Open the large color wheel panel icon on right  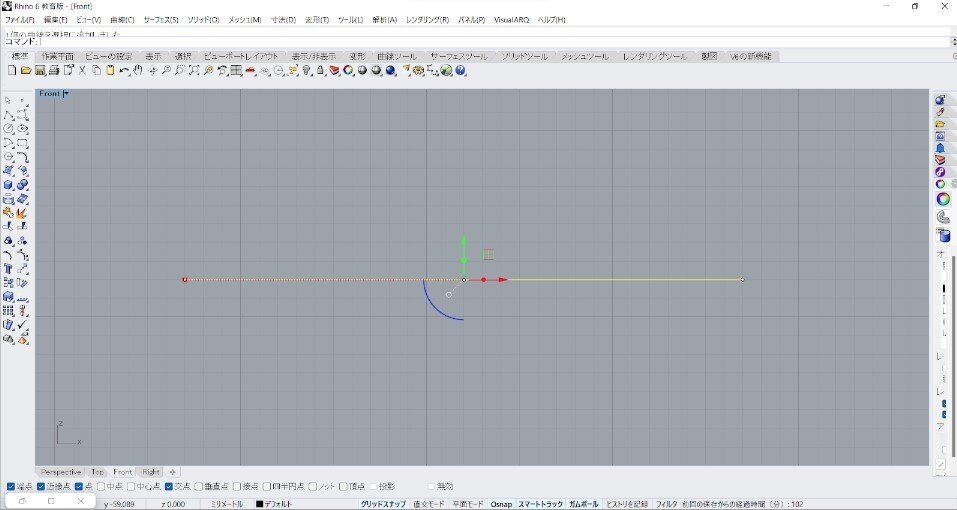[943, 199]
